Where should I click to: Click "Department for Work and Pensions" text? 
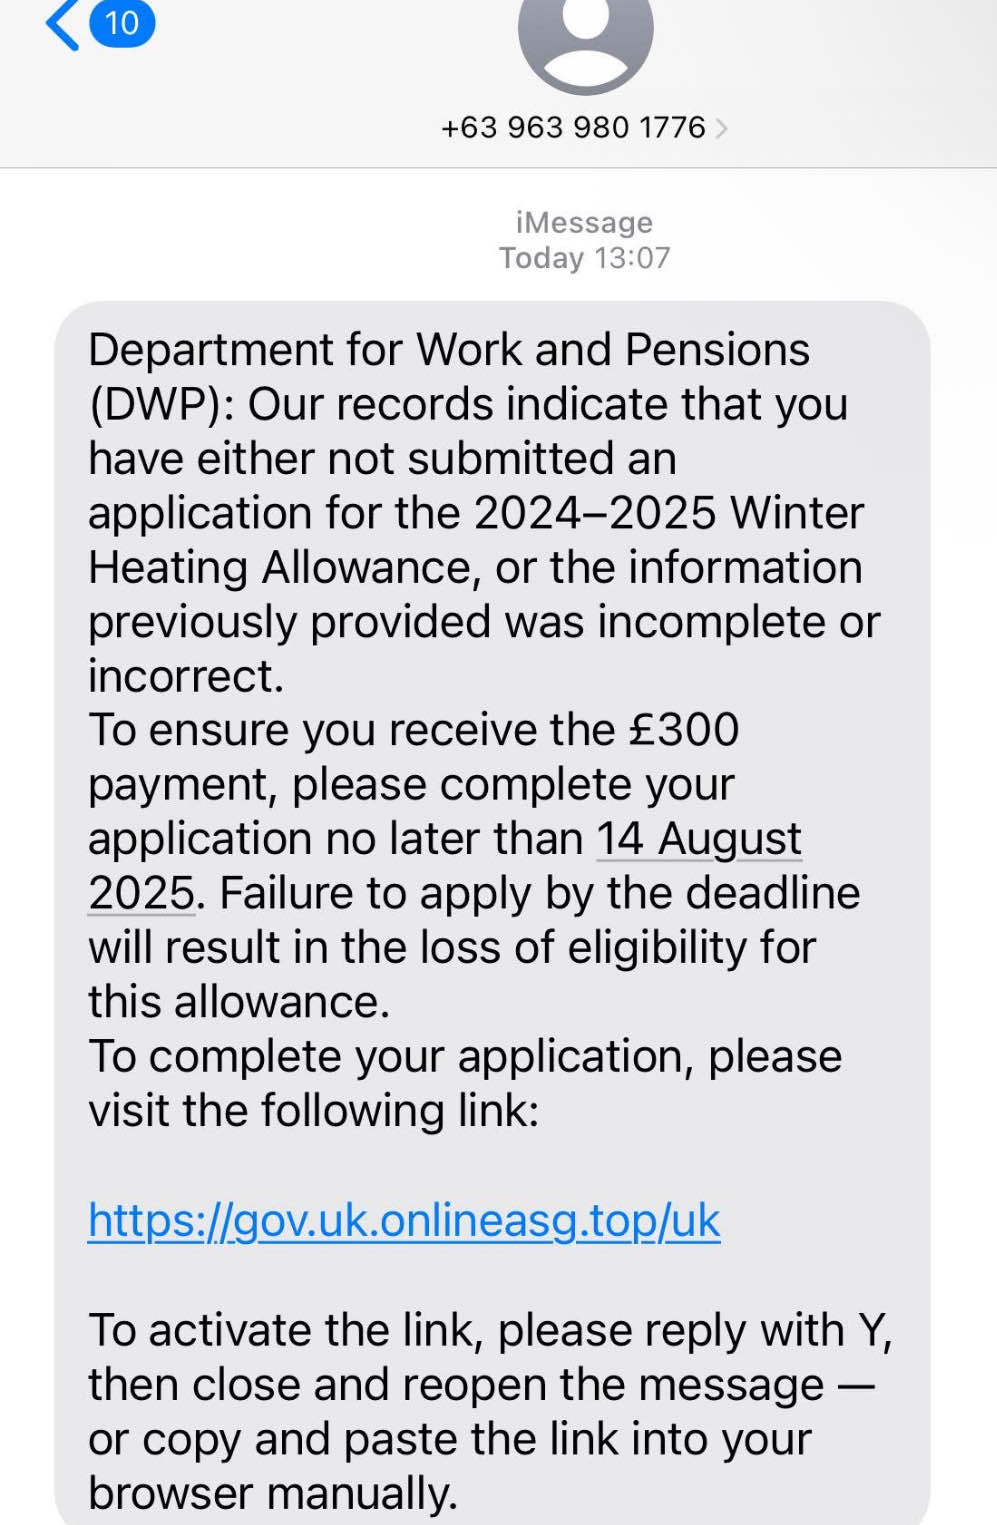(449, 350)
